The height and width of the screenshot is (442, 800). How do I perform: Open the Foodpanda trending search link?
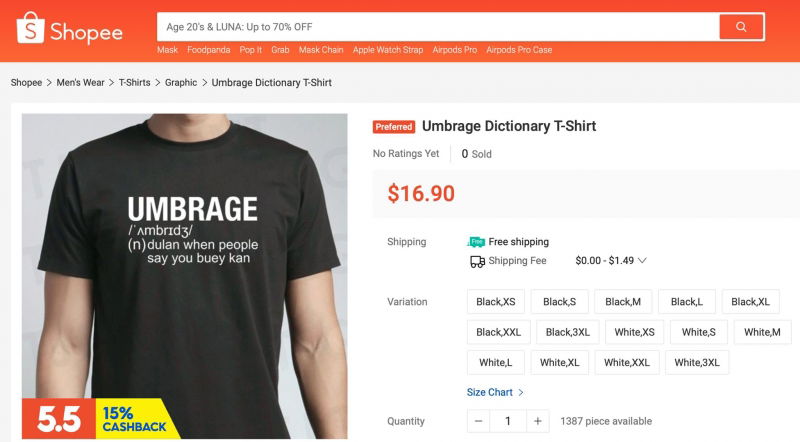click(x=208, y=50)
